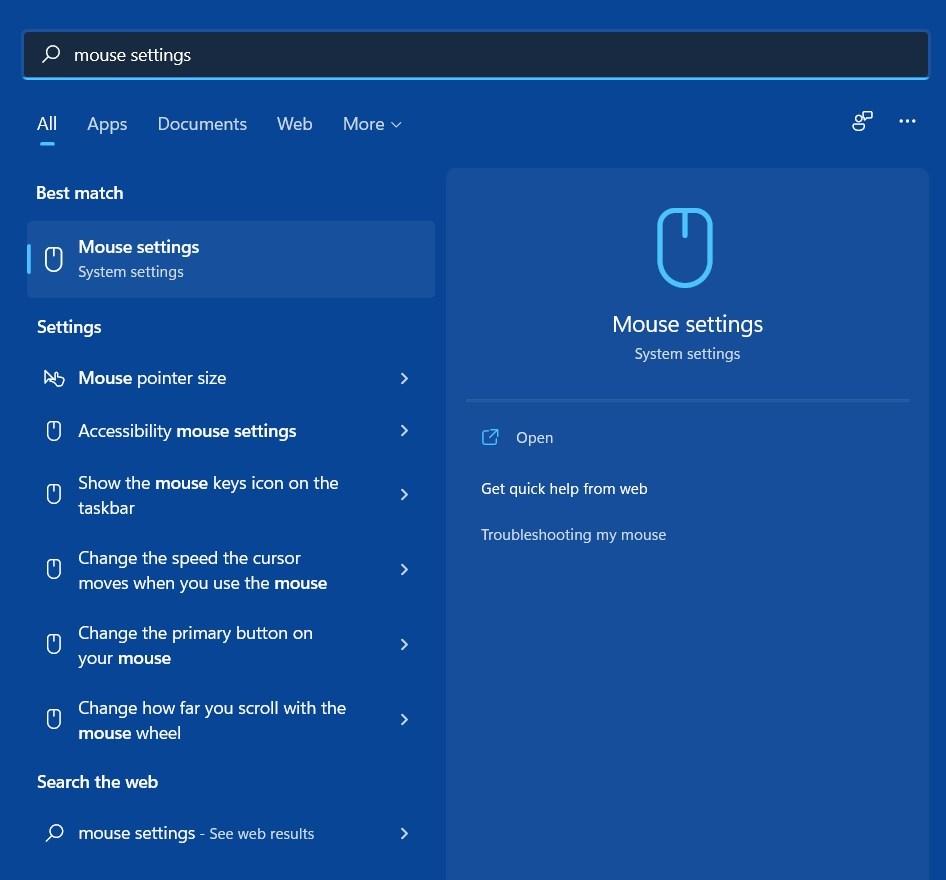Click Open in the preview pane
Image resolution: width=946 pixels, height=880 pixels.
tap(534, 438)
